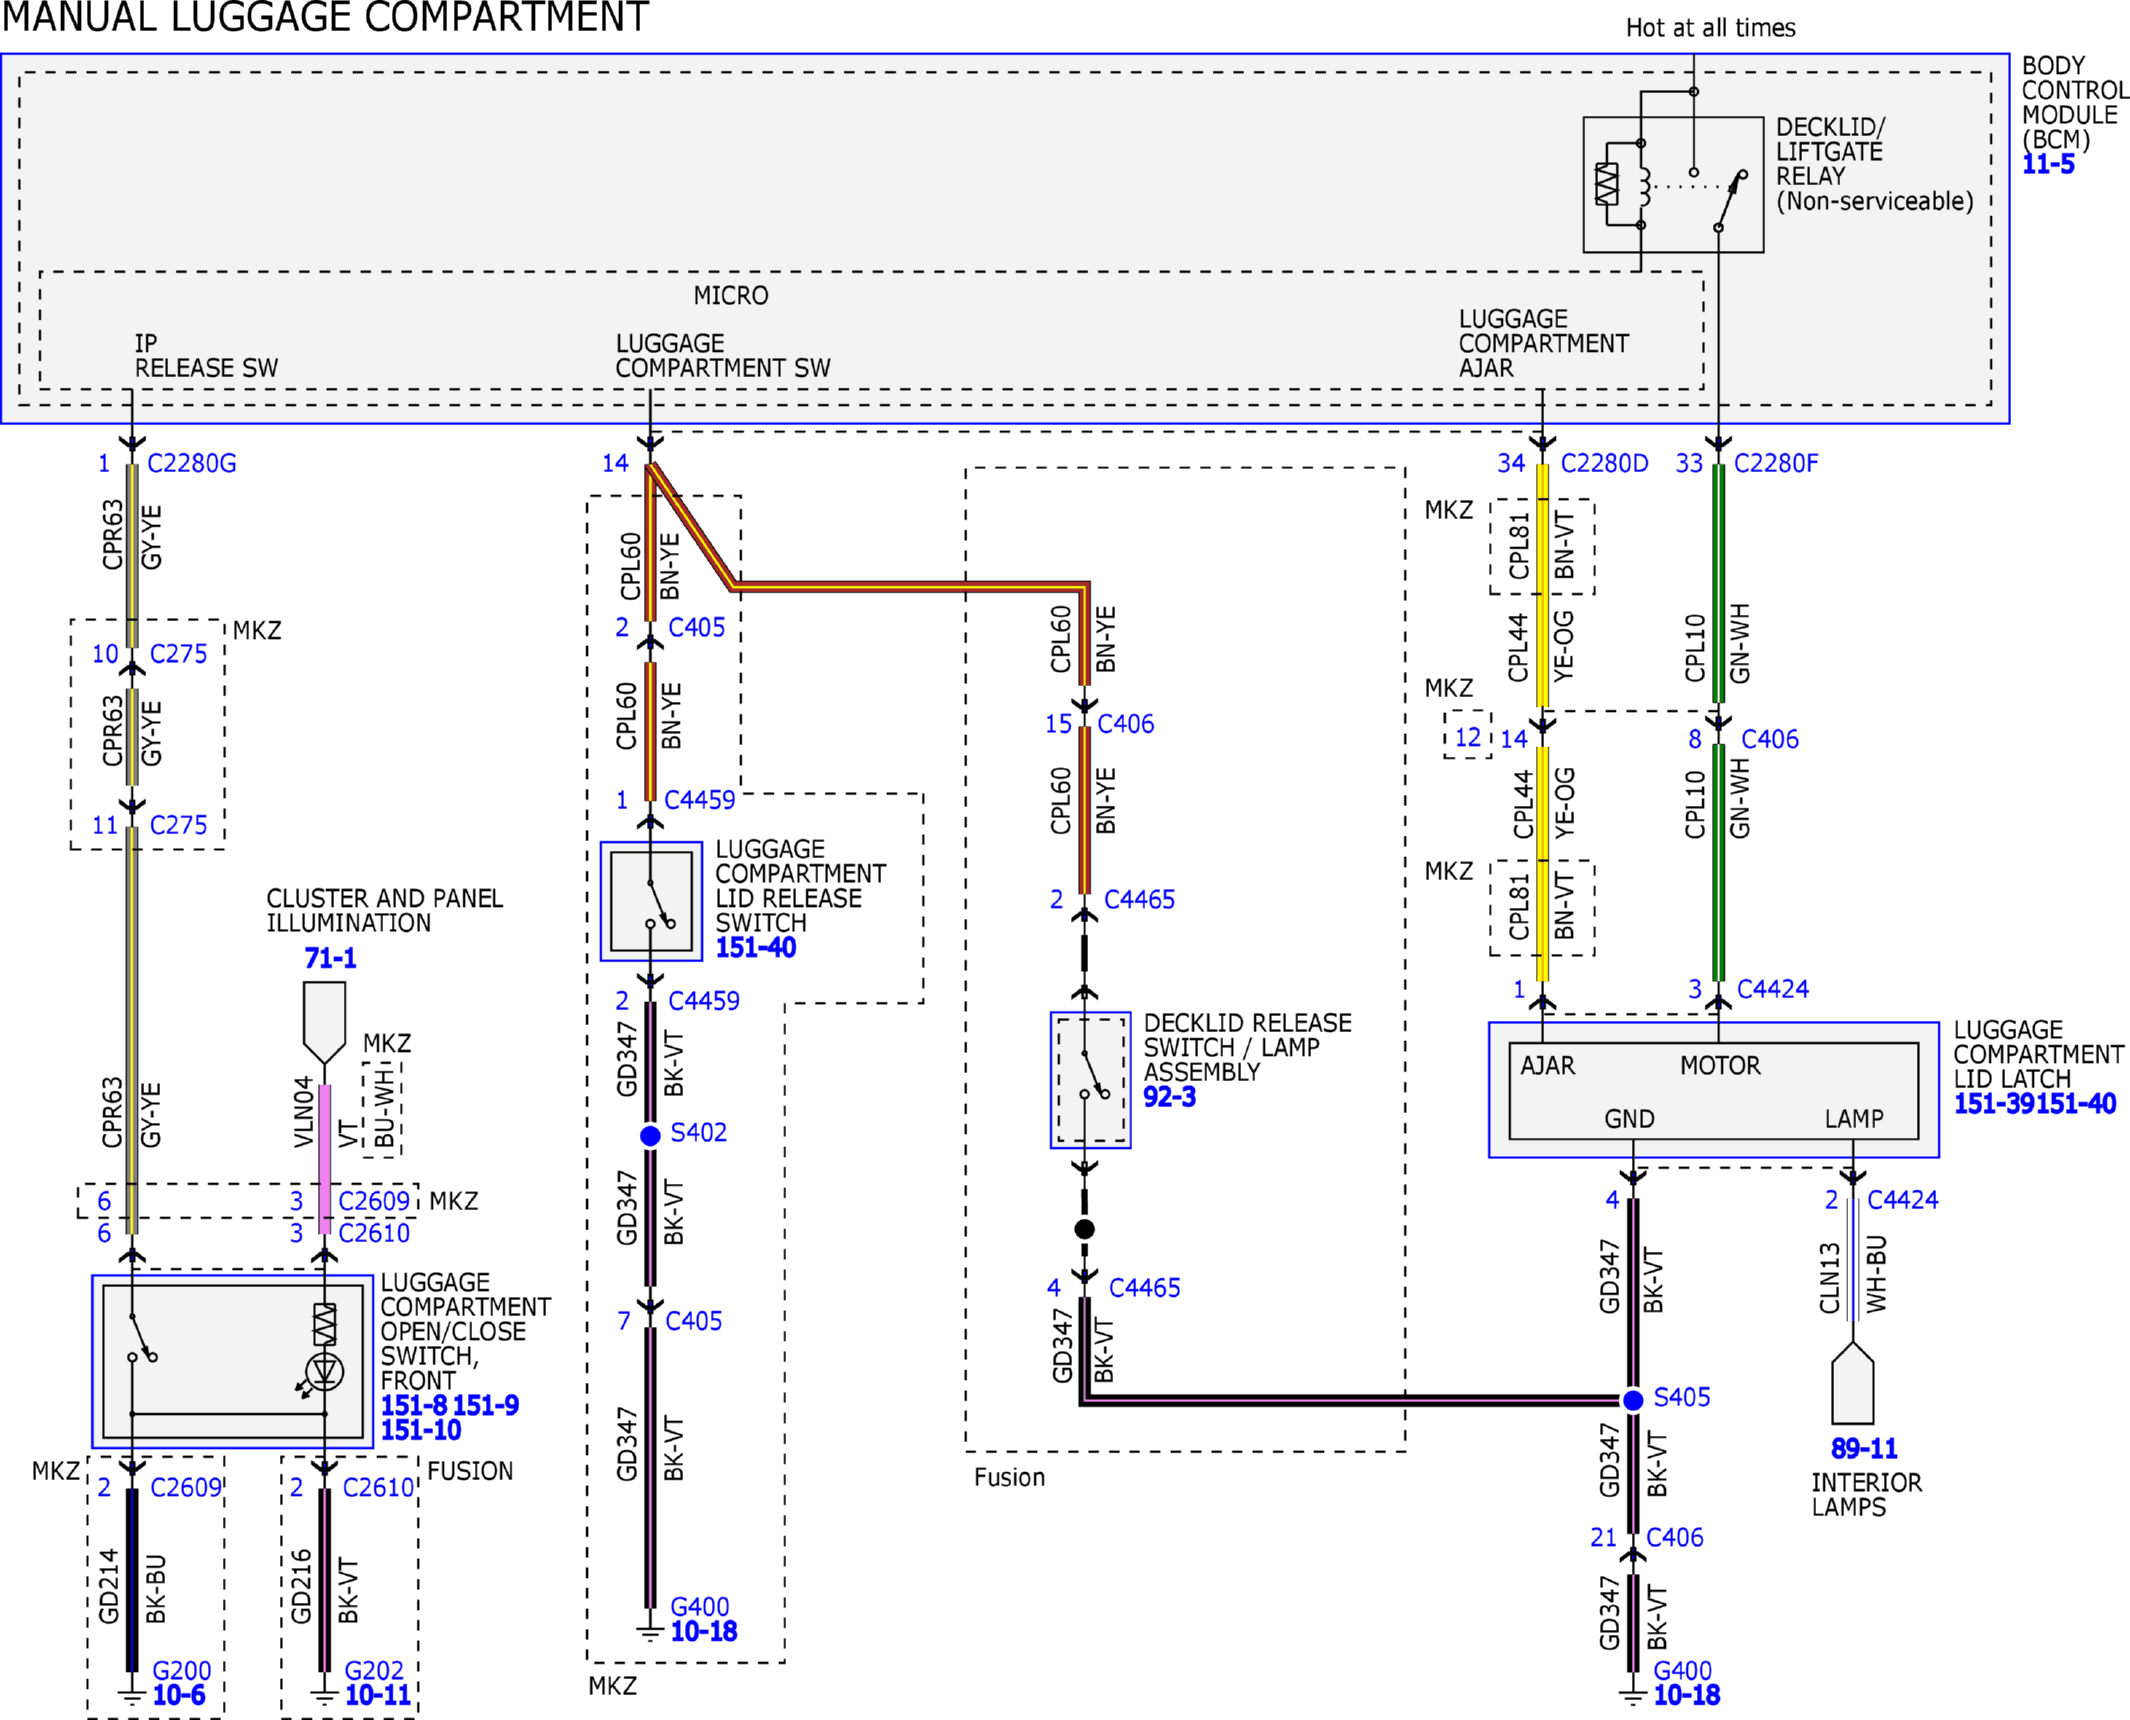Click the GD214 BK-BU wire label
The height and width of the screenshot is (1720, 2130).
132,1588
